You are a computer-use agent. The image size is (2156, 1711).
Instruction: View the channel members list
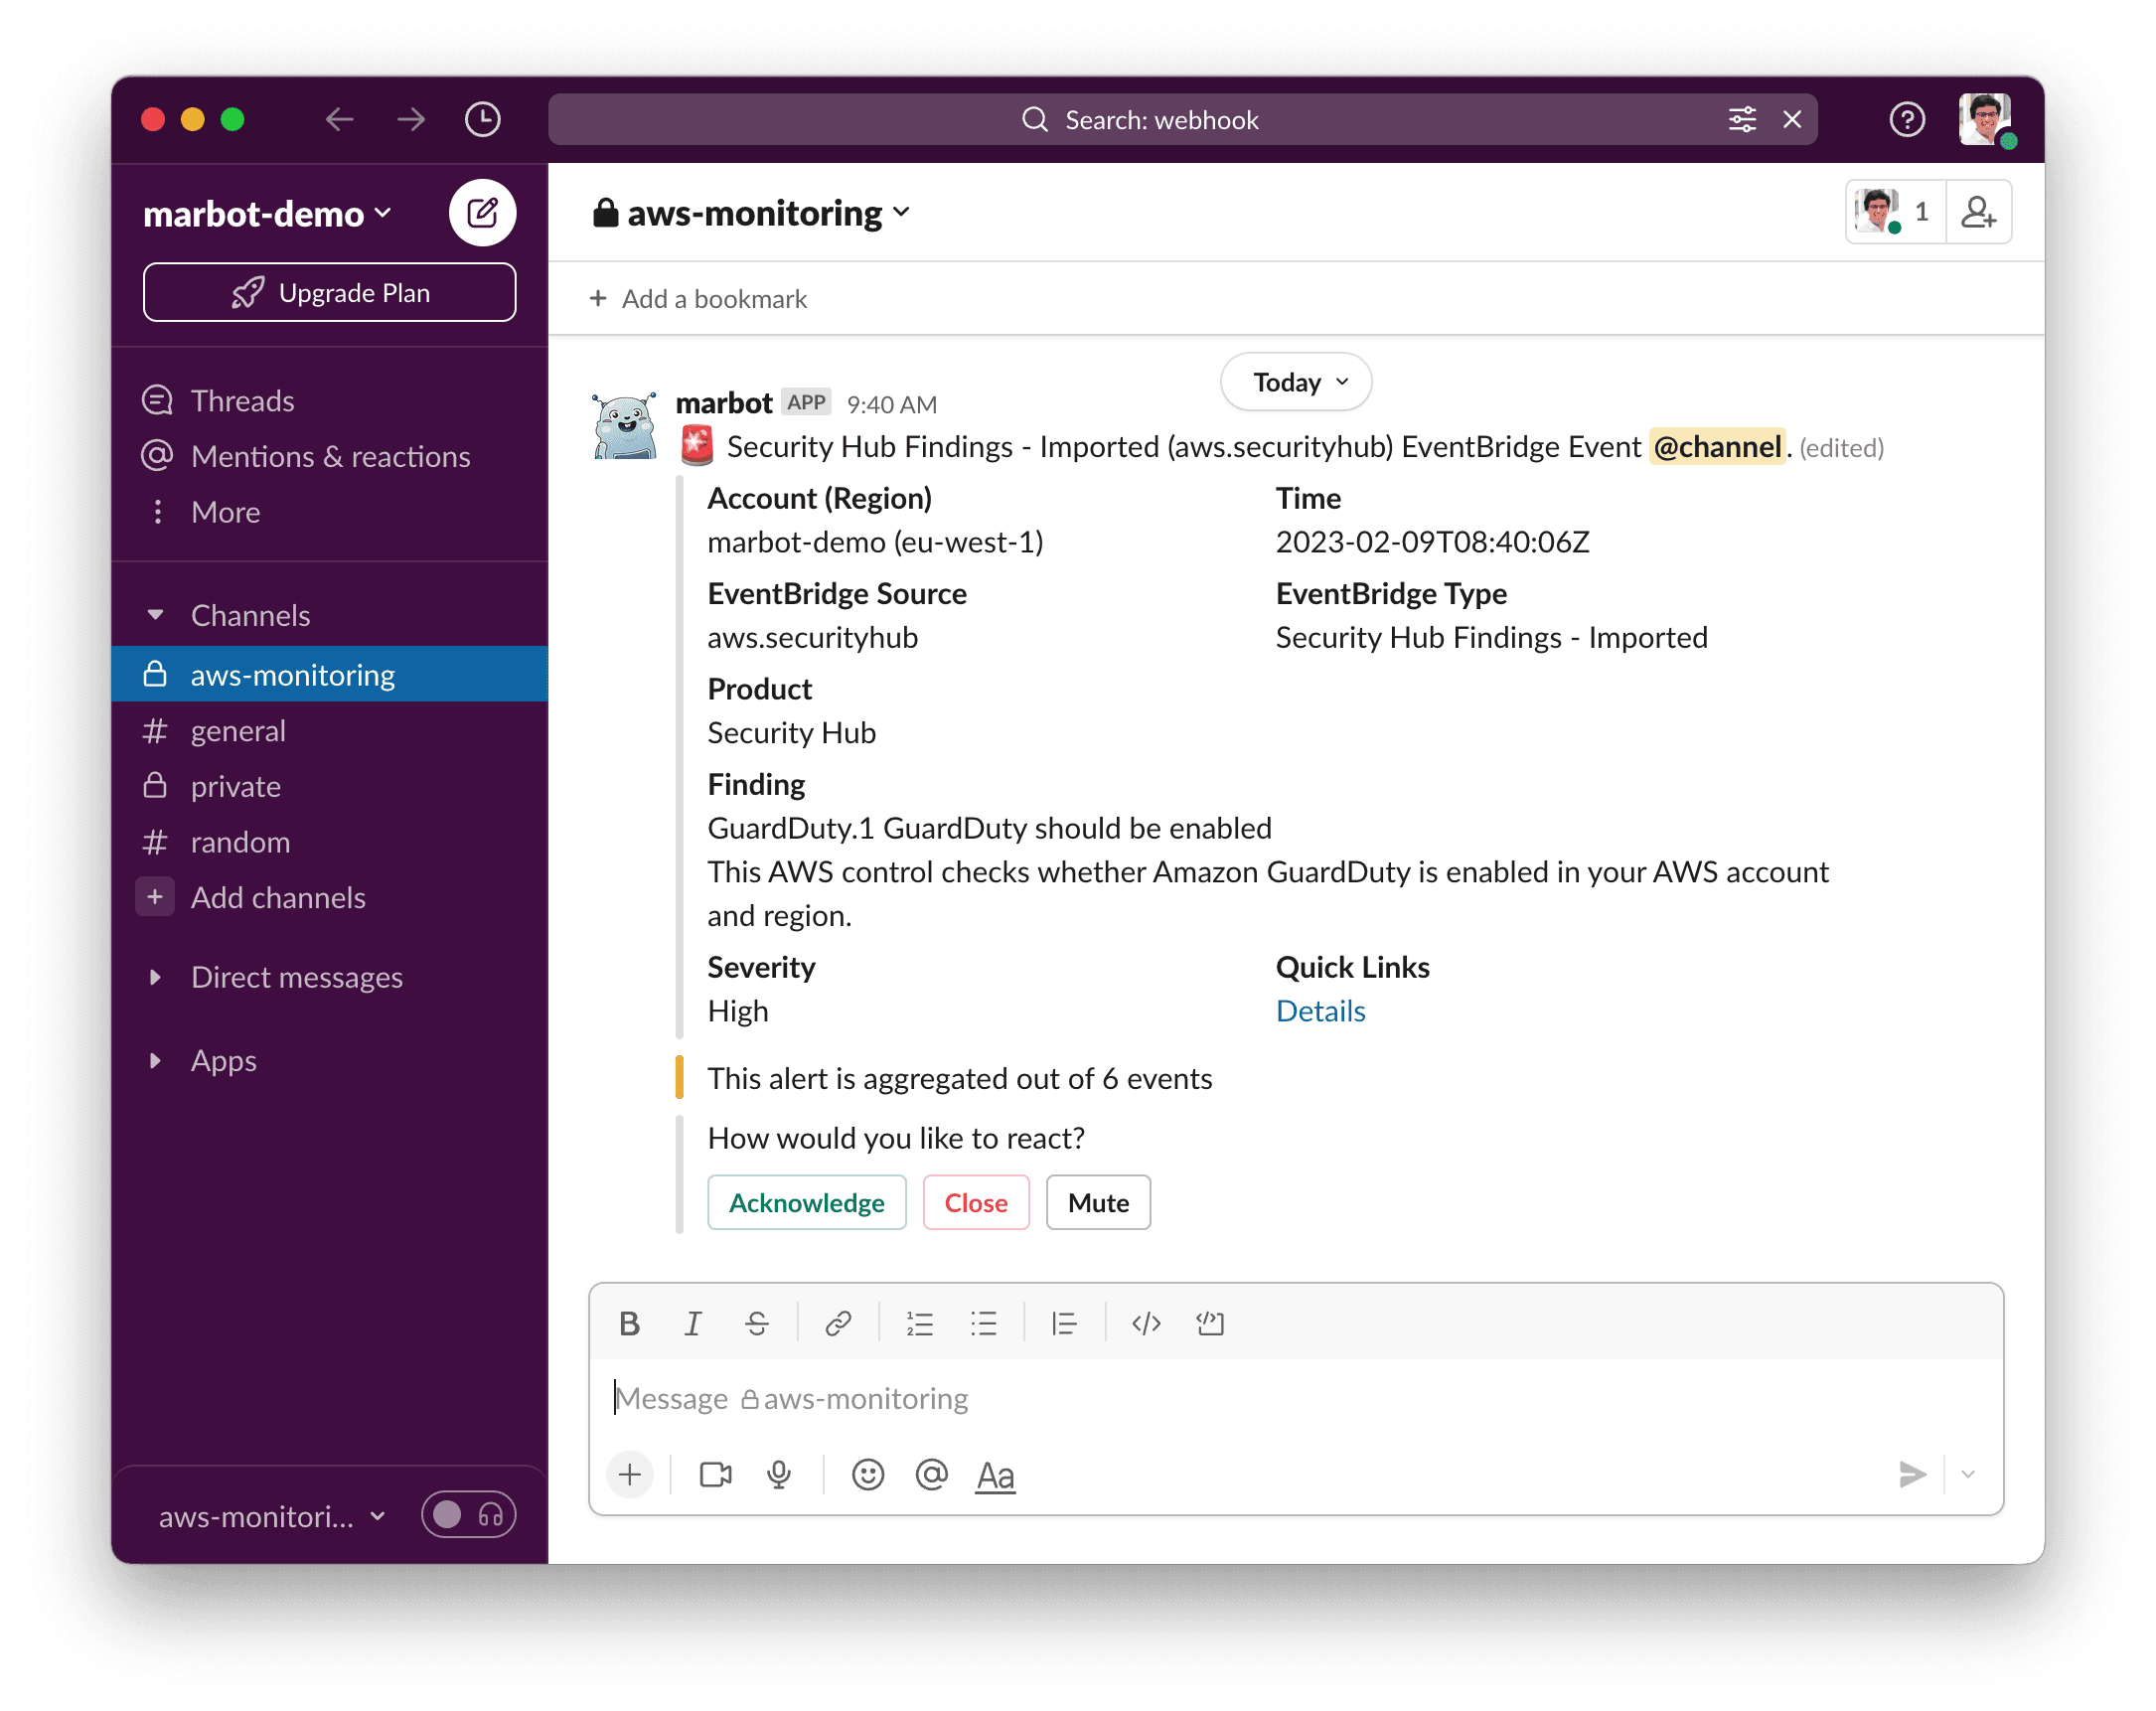point(1894,212)
